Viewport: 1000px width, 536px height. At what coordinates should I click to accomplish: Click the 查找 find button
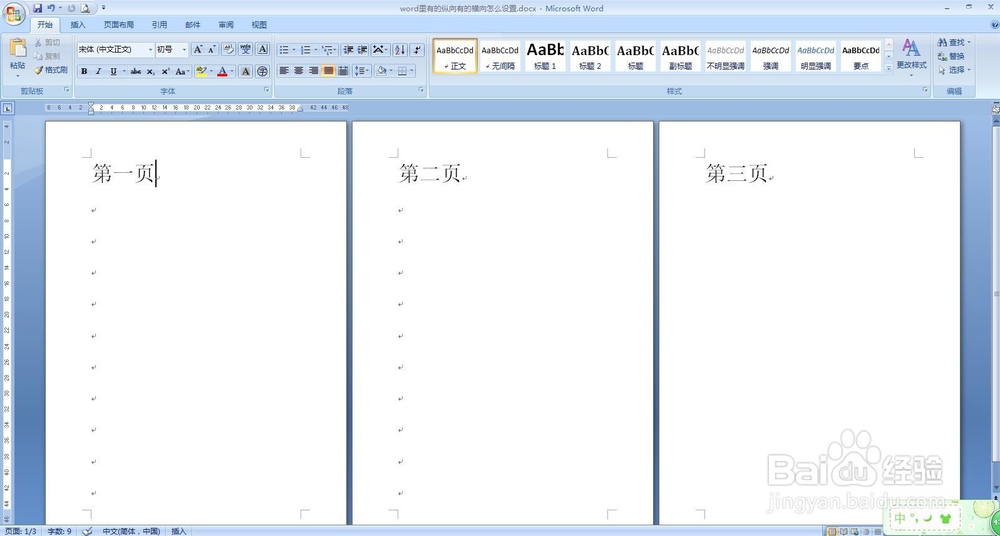(954, 42)
